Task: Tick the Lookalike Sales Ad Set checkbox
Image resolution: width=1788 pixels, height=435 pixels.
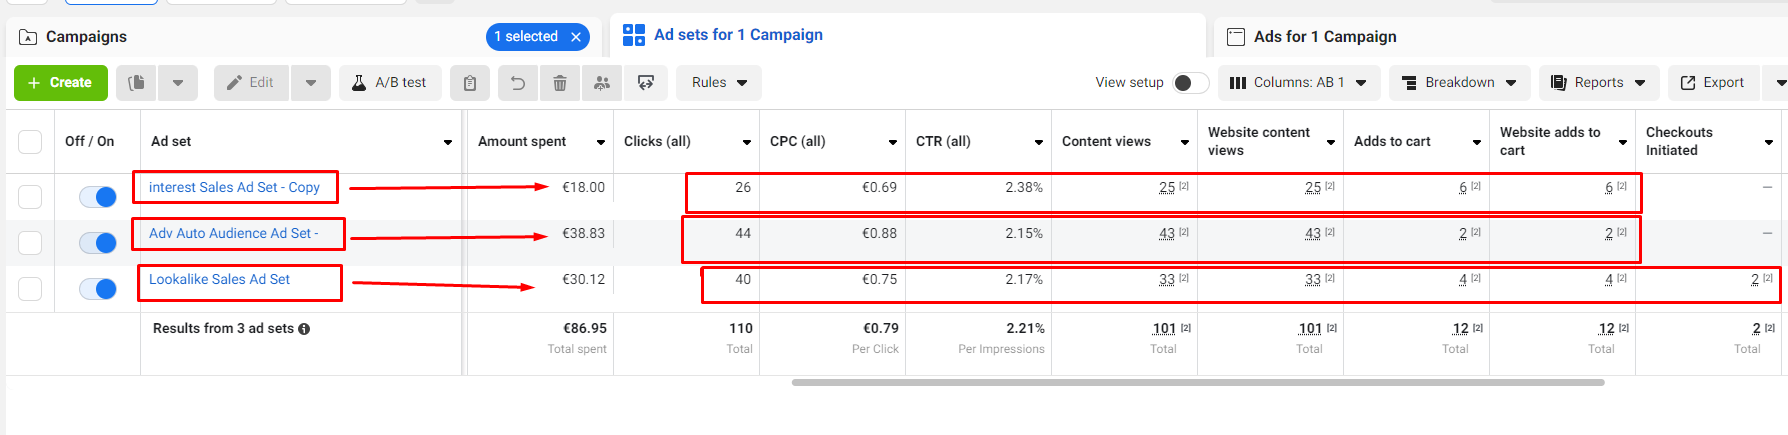Action: (30, 289)
